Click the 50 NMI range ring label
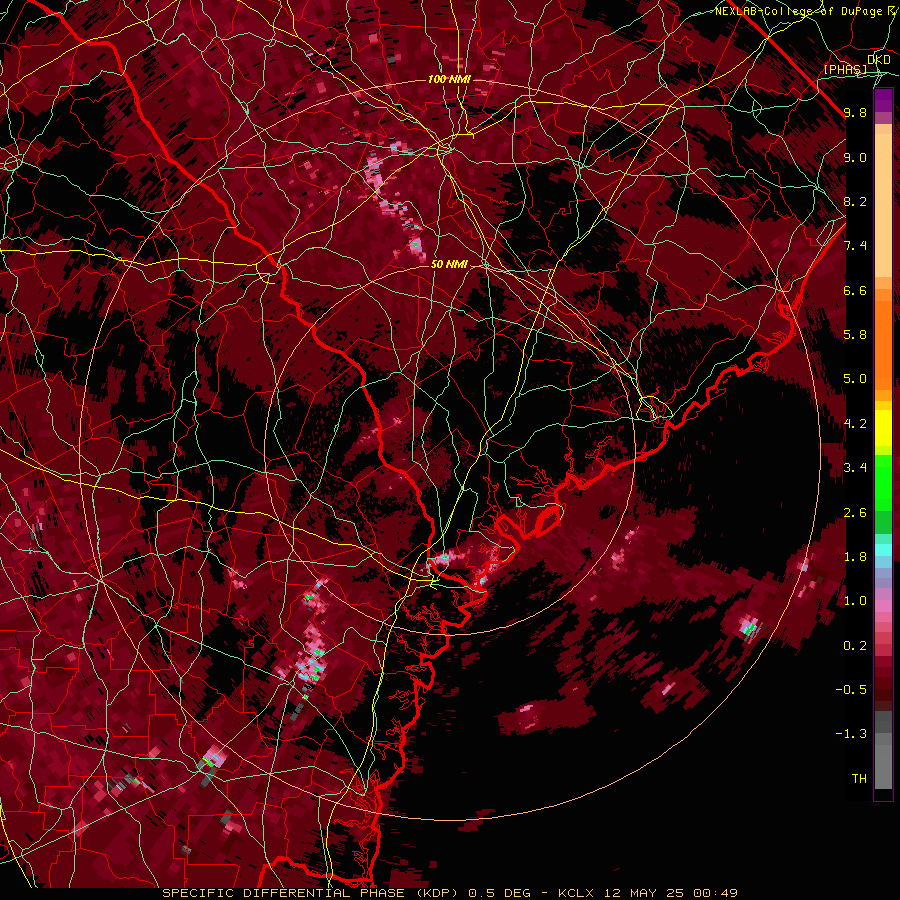 pos(449,264)
